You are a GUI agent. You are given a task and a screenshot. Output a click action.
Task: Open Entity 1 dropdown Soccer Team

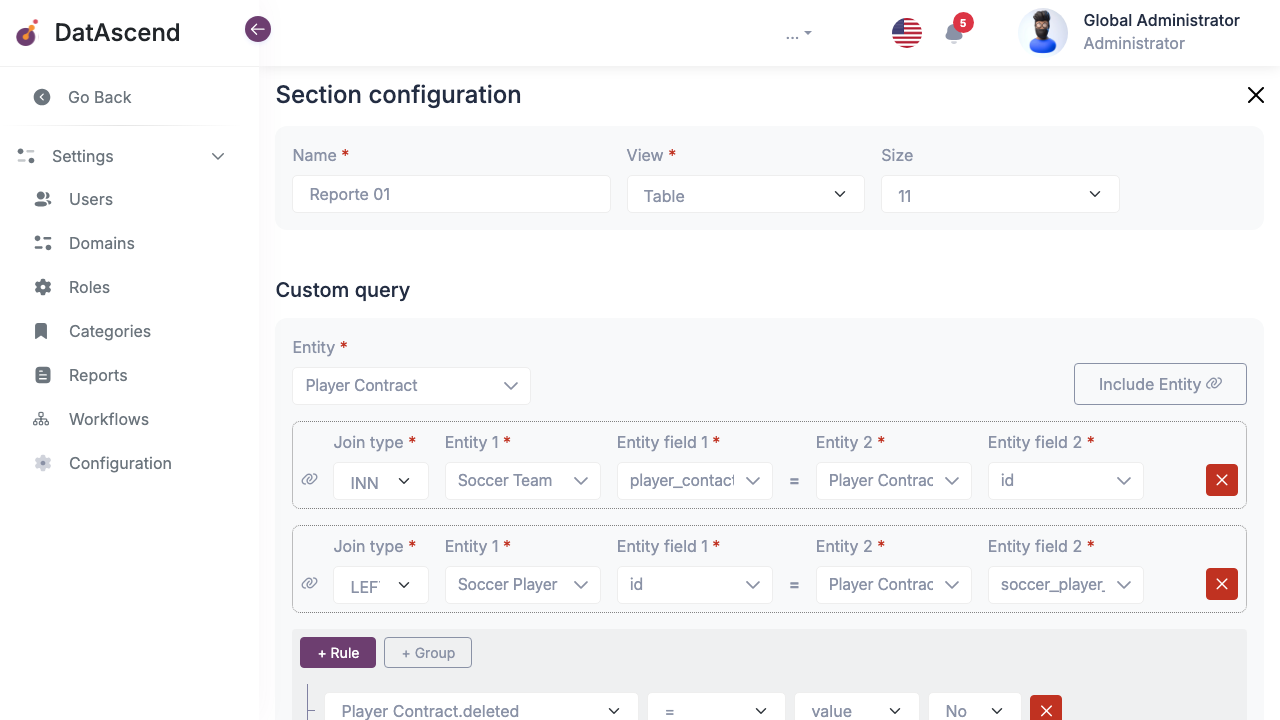point(523,481)
